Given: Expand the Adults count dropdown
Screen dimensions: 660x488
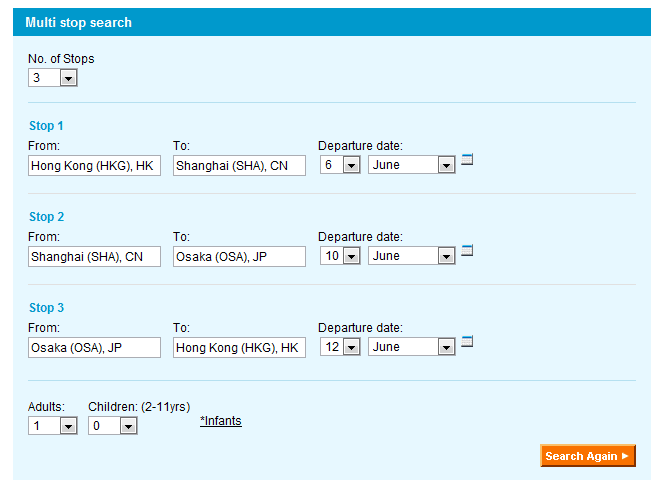Looking at the screenshot, I should click(53, 426).
